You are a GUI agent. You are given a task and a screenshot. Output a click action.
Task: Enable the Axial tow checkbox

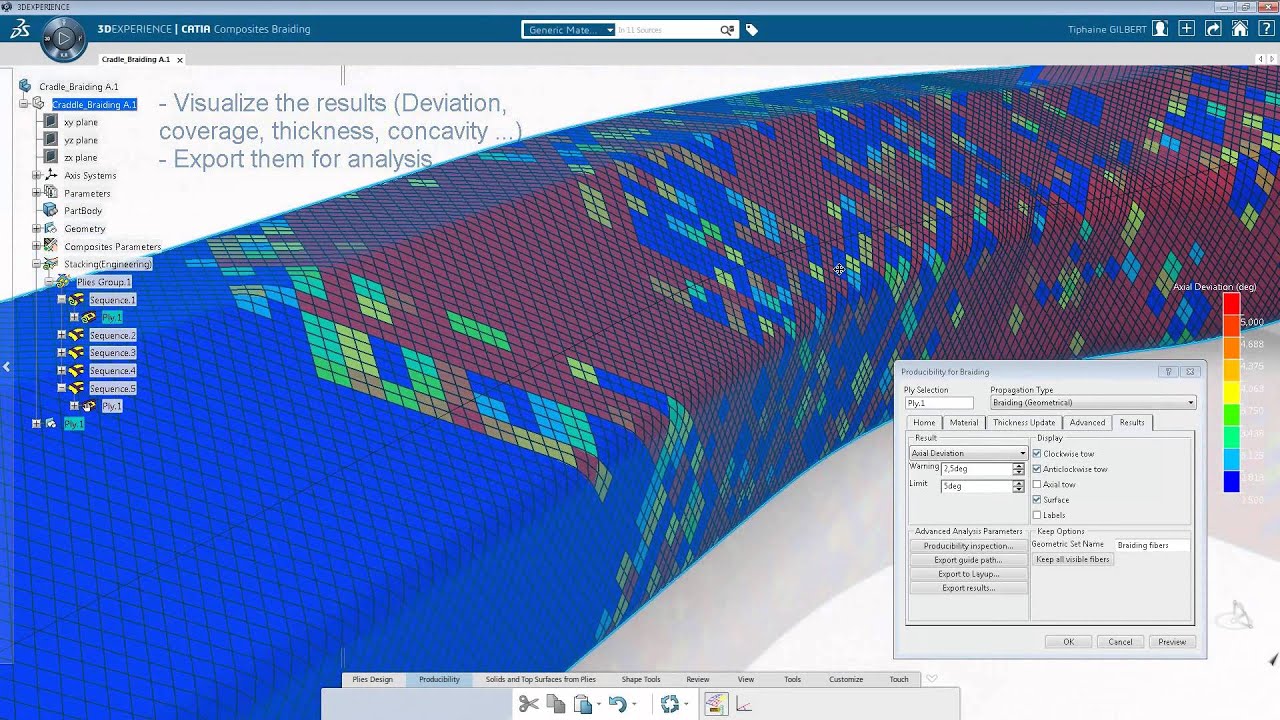point(1037,484)
